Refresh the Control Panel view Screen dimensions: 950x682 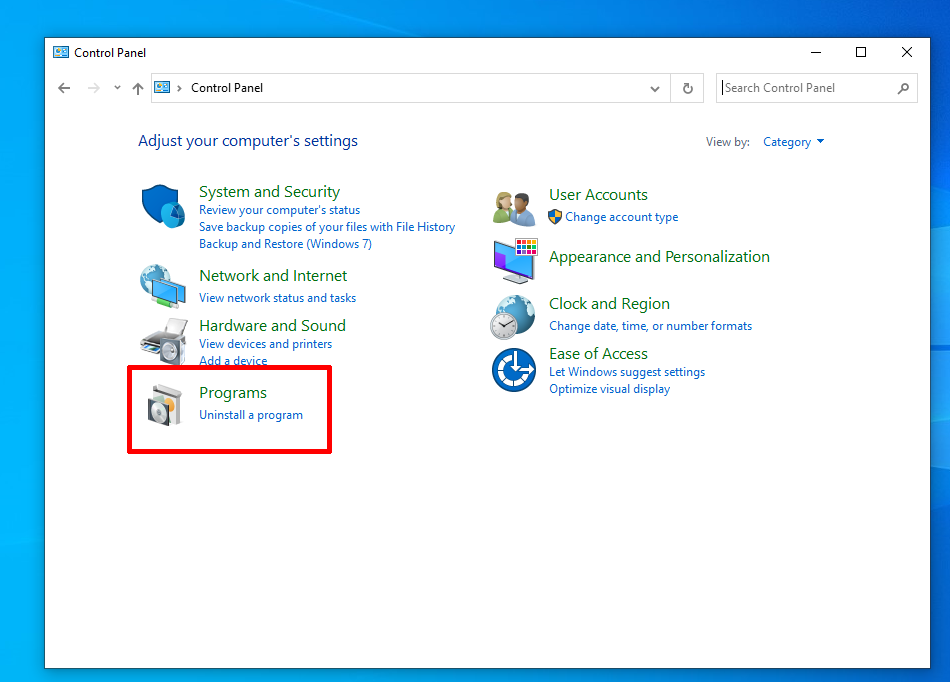pos(688,88)
